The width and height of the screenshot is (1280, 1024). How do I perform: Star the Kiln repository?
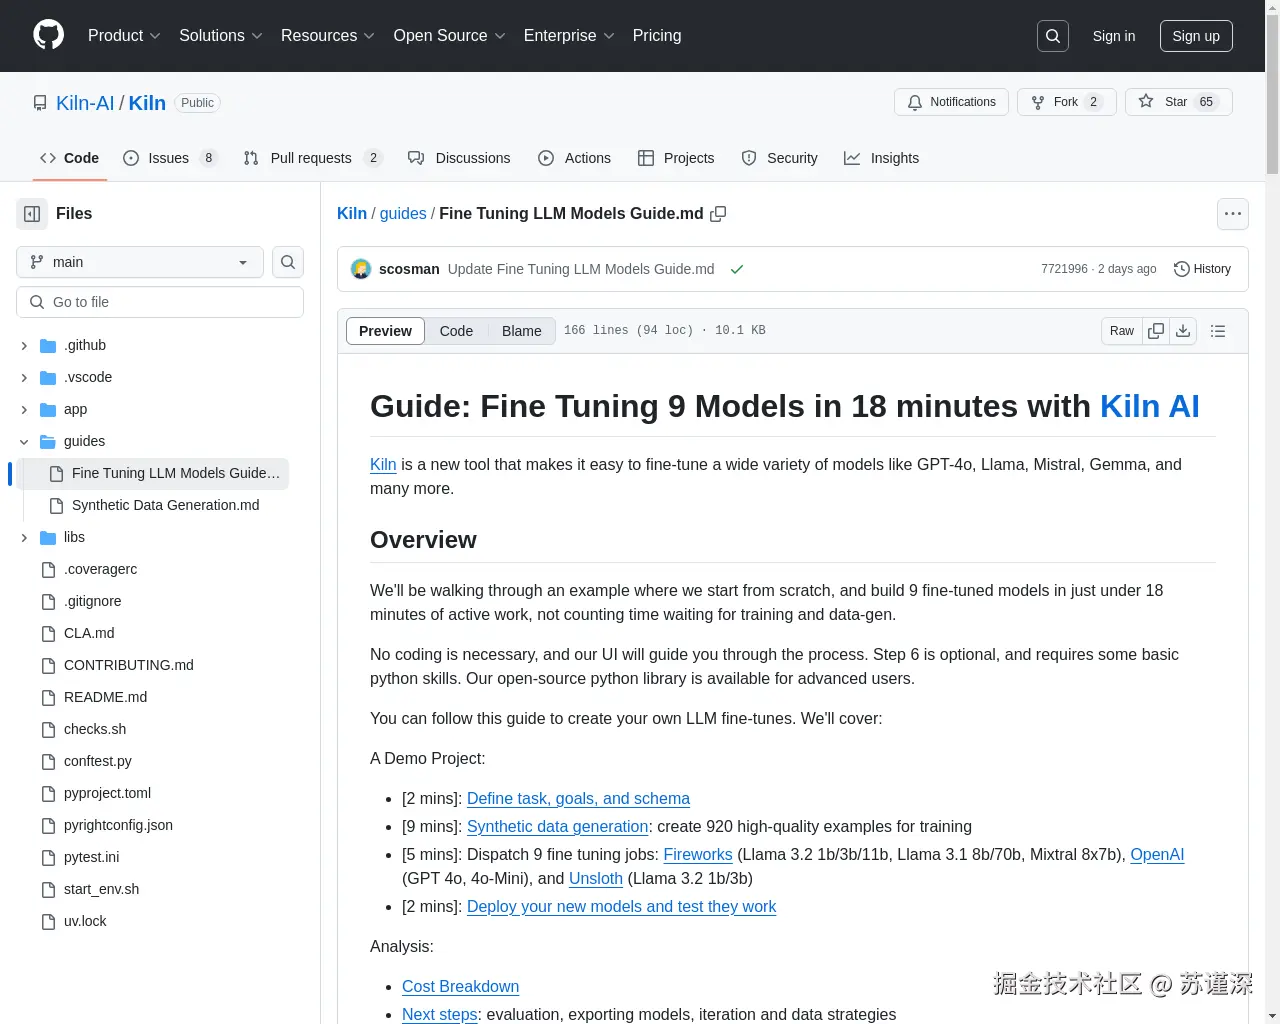pos(1179,102)
